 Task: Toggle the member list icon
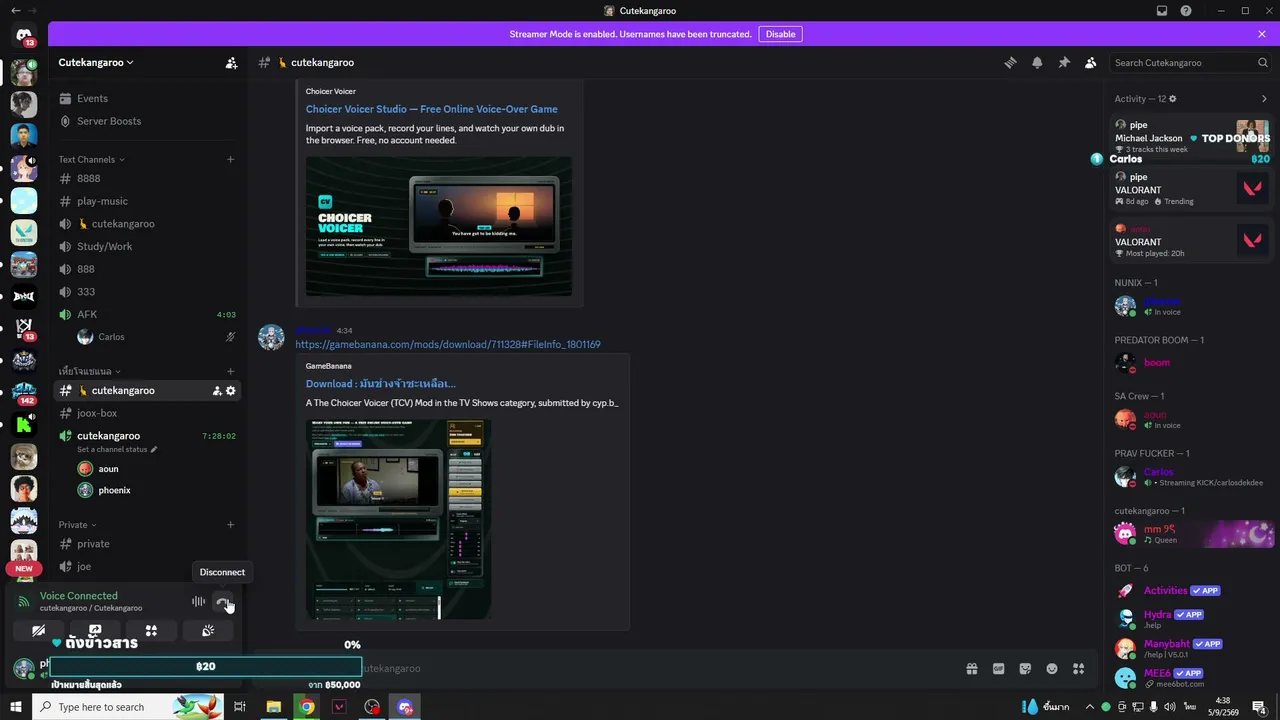click(1091, 62)
